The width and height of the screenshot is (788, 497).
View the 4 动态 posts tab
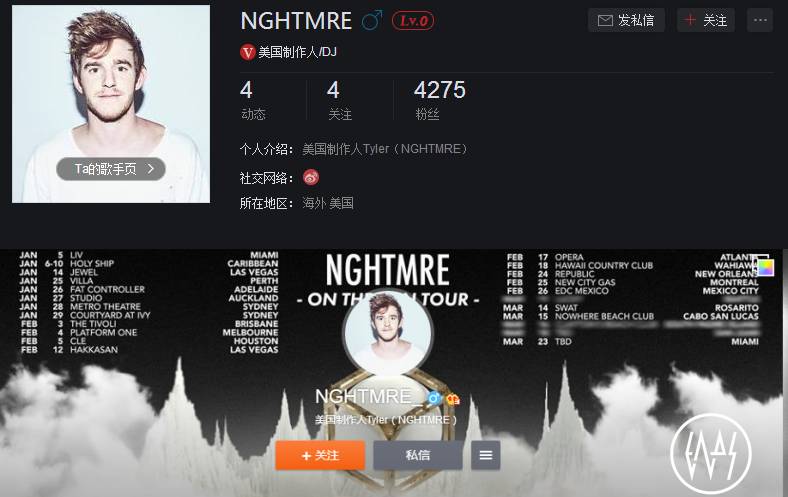253,100
